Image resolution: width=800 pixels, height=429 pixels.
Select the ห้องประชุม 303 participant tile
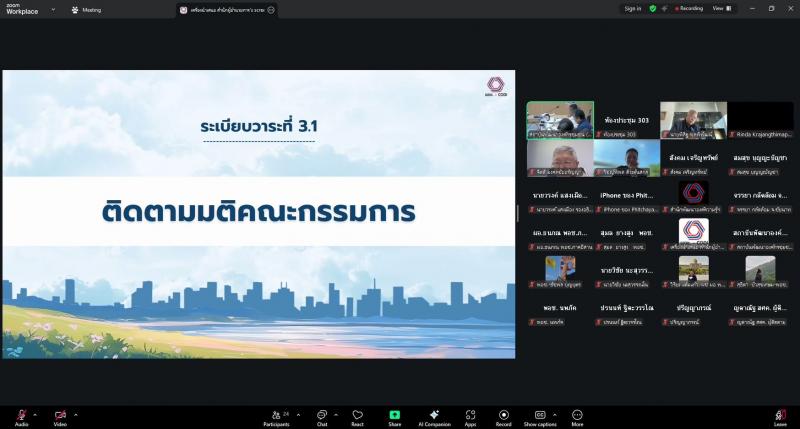627,120
